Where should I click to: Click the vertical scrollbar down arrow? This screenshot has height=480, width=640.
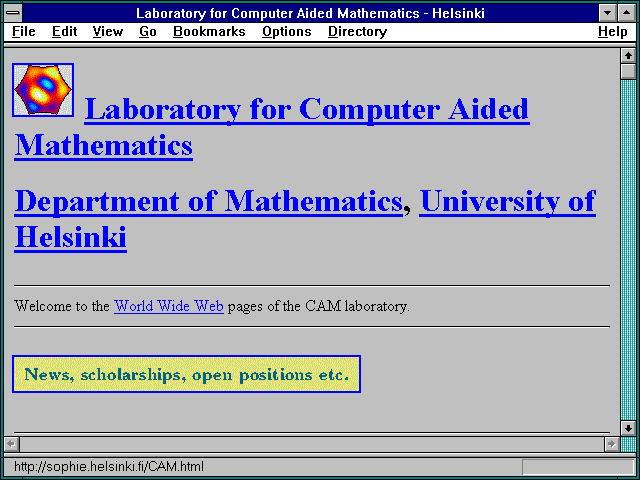[628, 428]
